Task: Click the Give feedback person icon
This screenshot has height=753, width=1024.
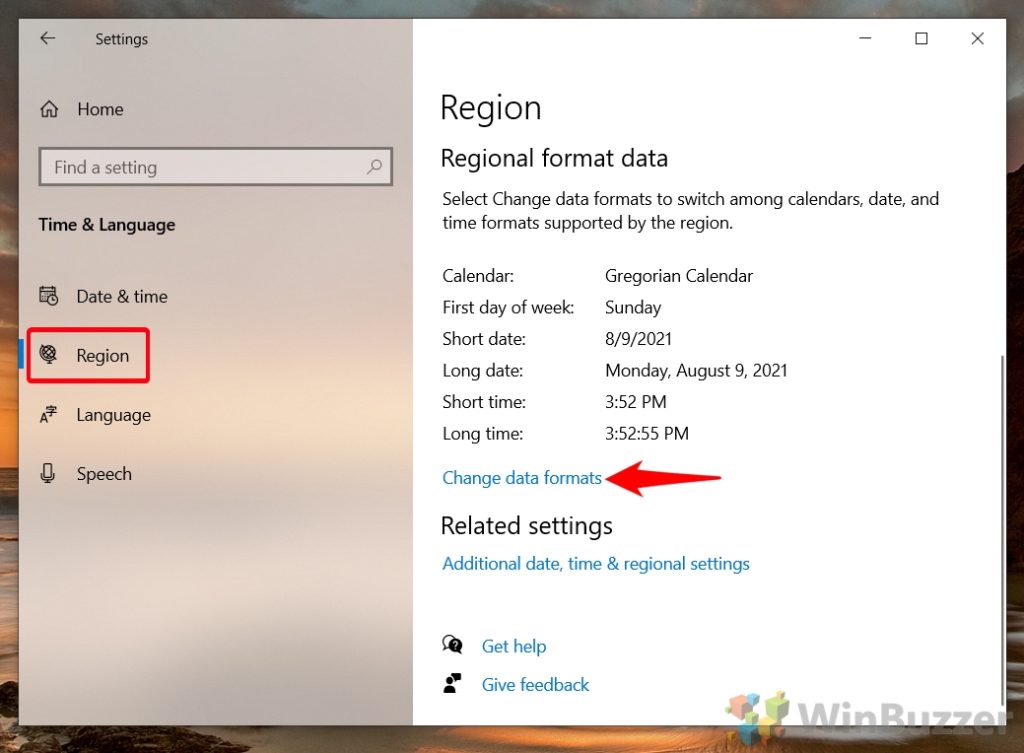Action: point(452,684)
